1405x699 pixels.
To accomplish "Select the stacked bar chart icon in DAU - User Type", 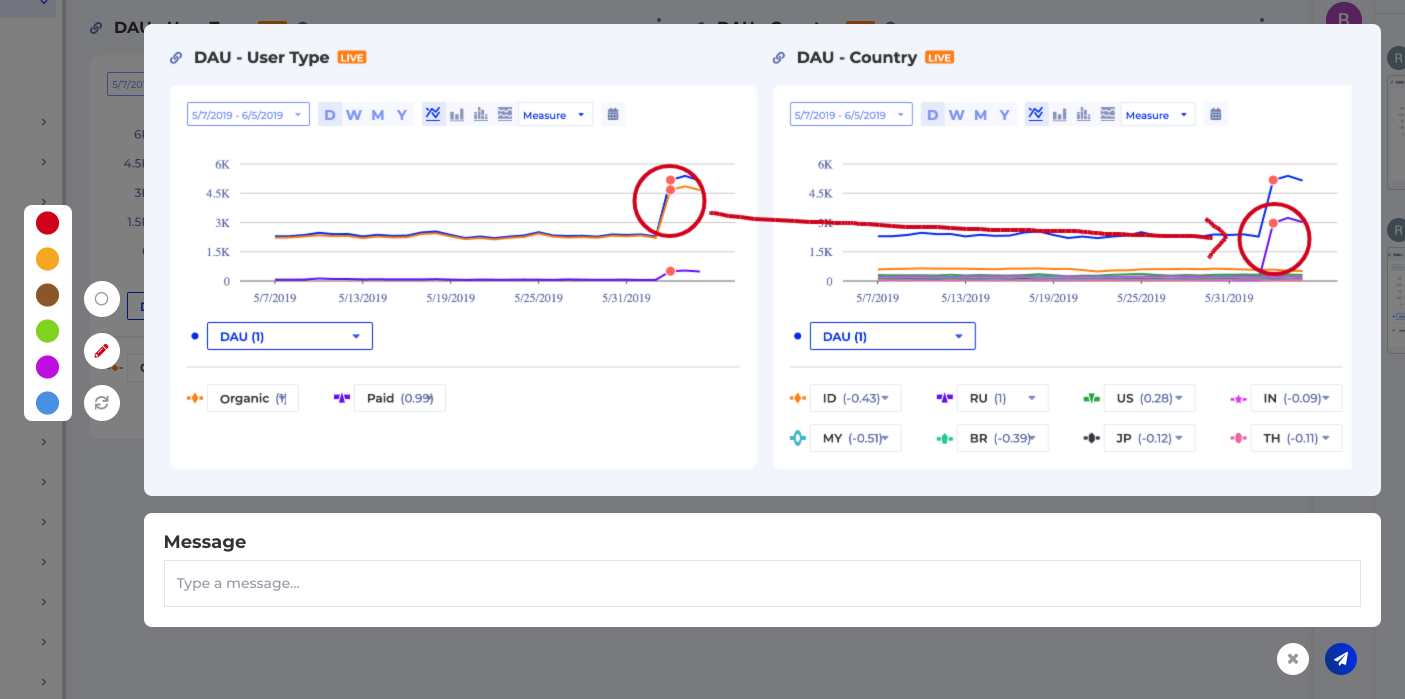I will 481,115.
